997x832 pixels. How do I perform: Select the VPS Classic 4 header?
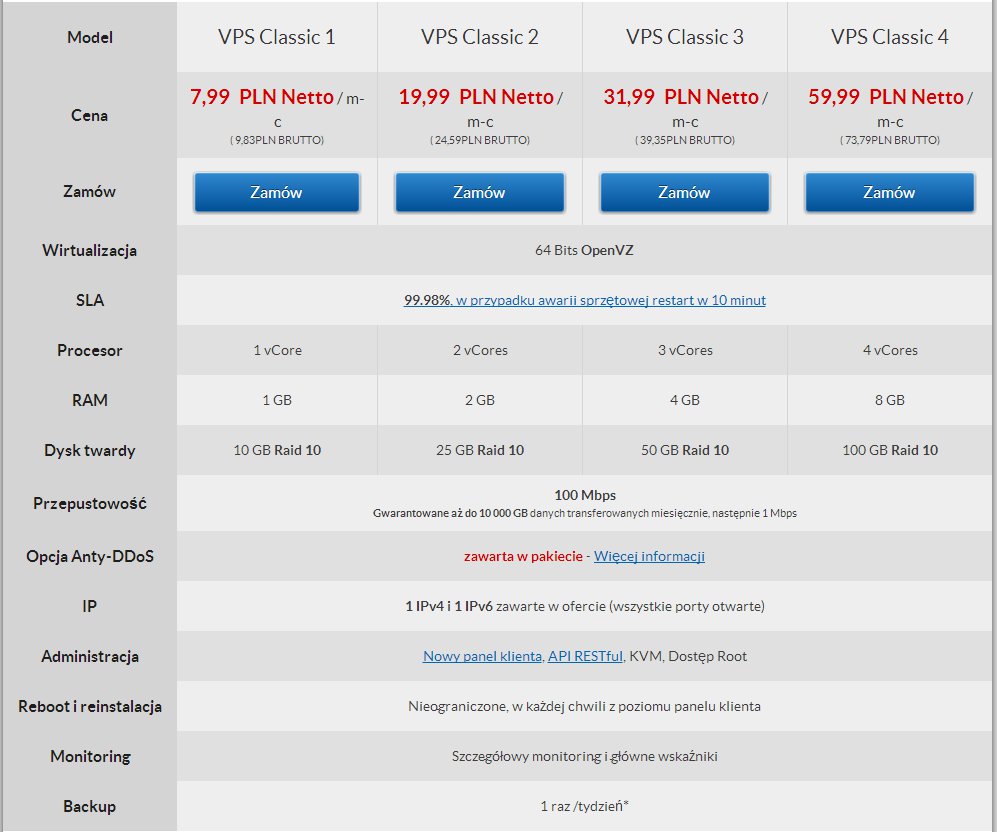pyautogui.click(x=890, y=37)
